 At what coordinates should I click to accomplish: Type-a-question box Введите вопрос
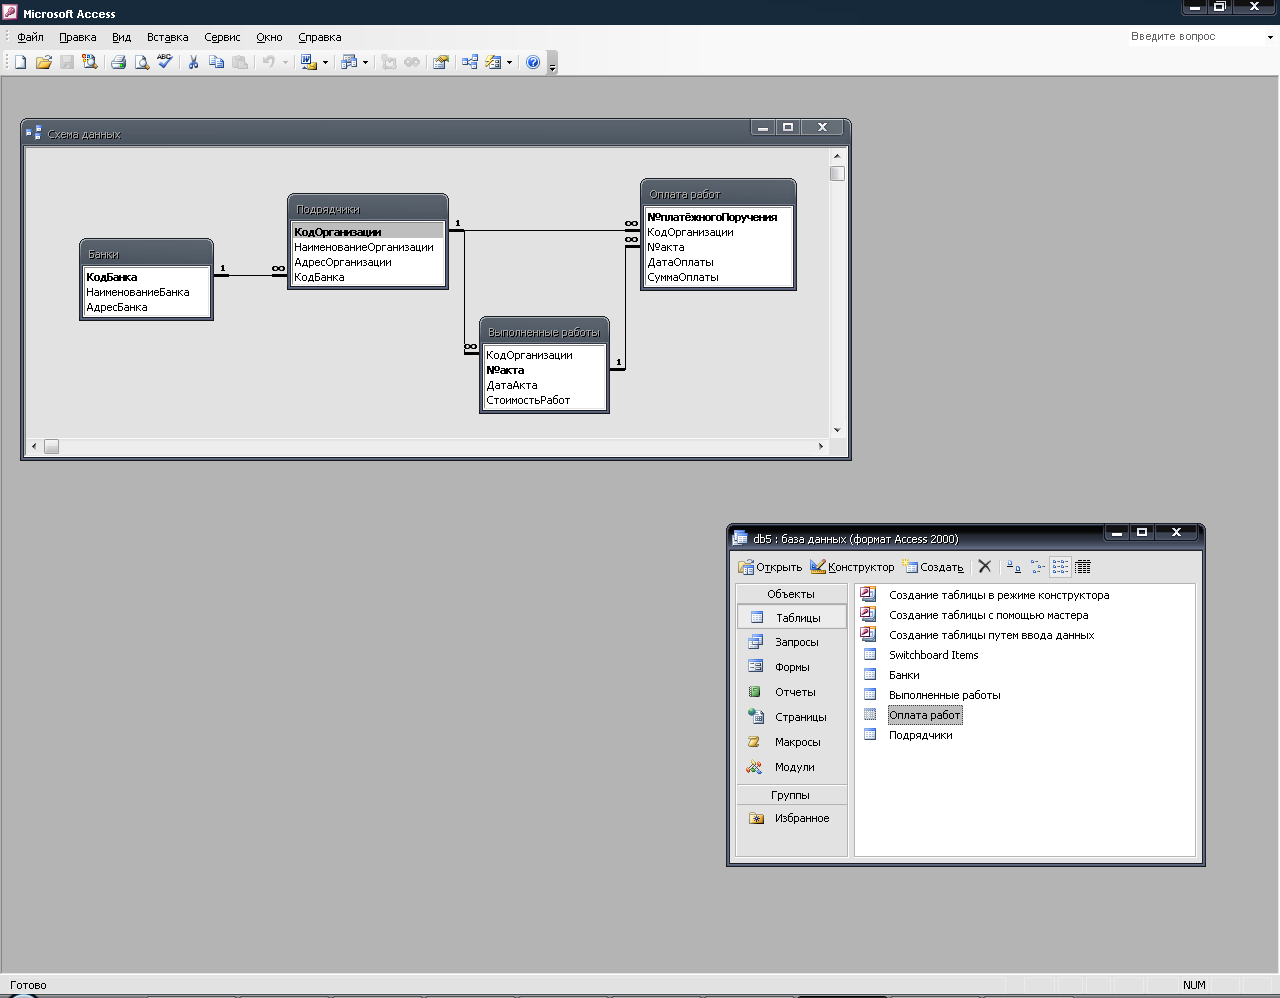(x=1195, y=37)
